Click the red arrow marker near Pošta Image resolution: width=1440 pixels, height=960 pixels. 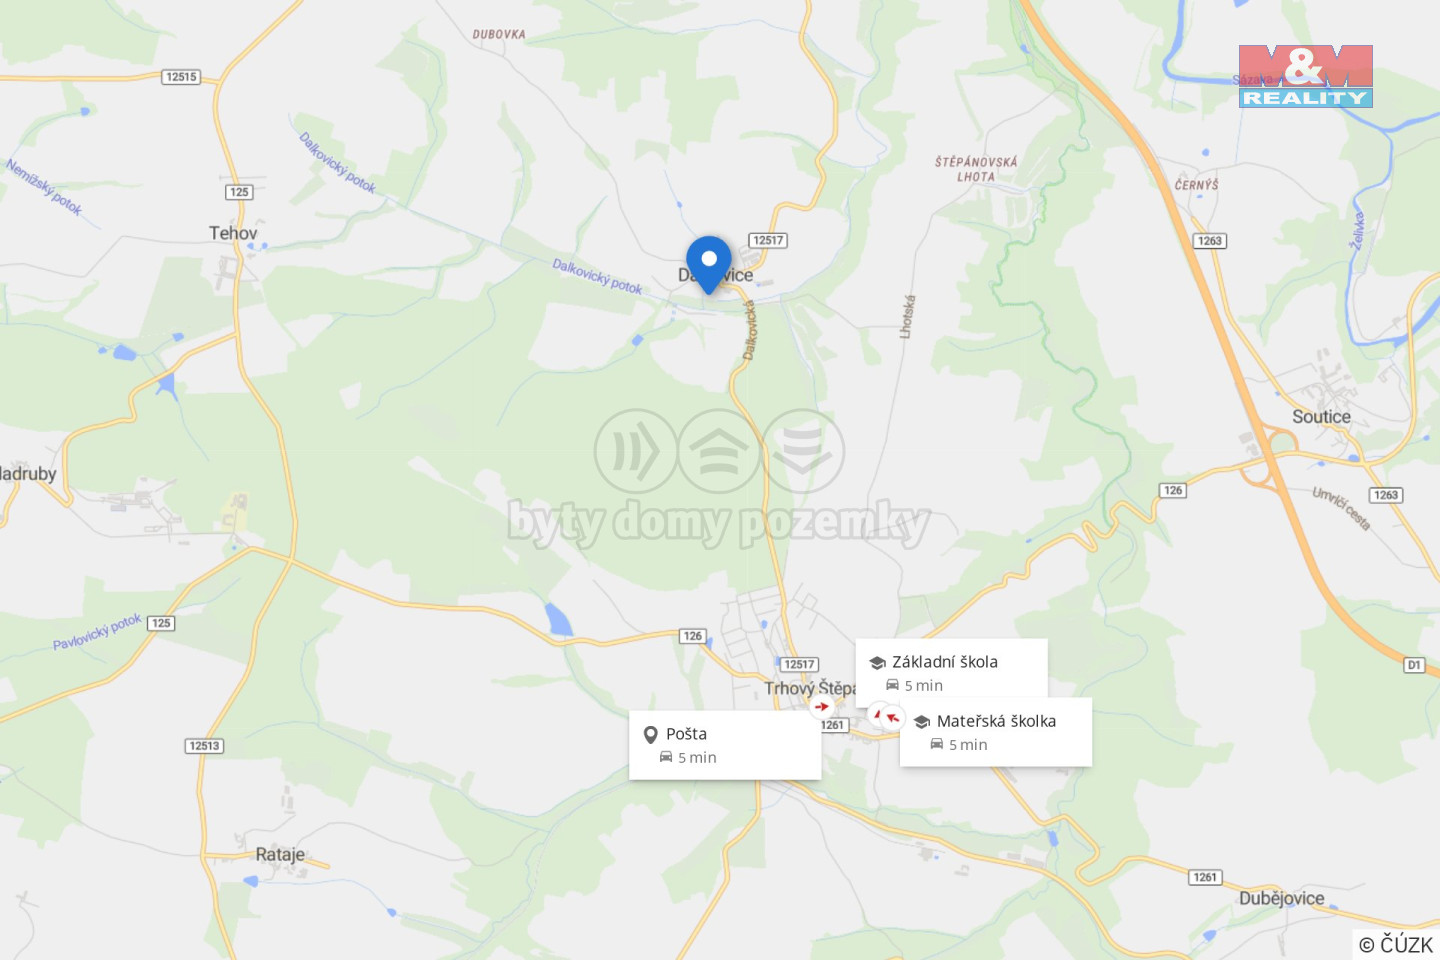coord(822,706)
